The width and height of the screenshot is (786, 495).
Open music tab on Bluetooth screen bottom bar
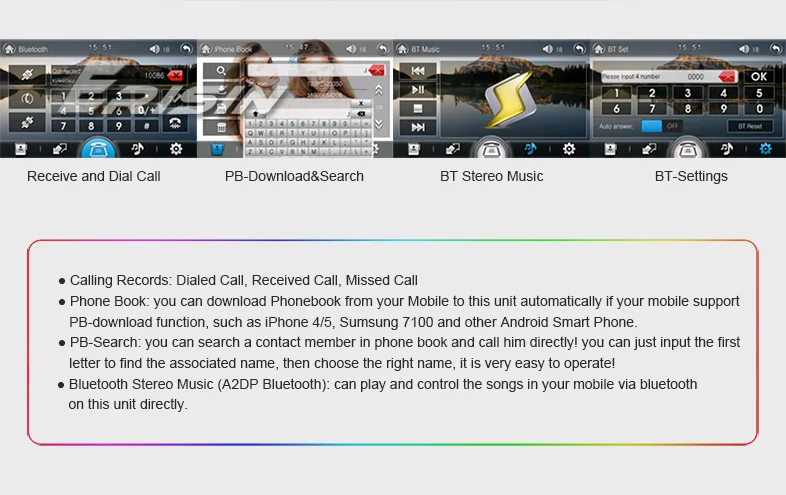click(137, 149)
